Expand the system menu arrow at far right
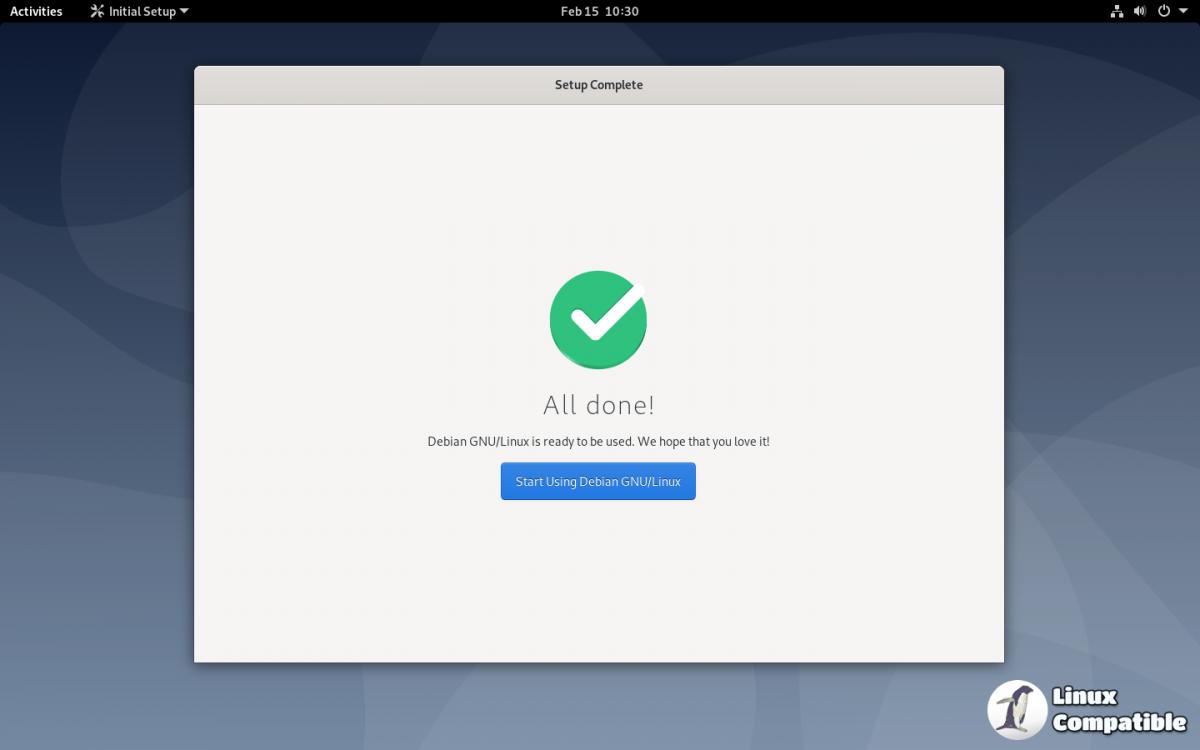1200x750 pixels. (x=1183, y=12)
